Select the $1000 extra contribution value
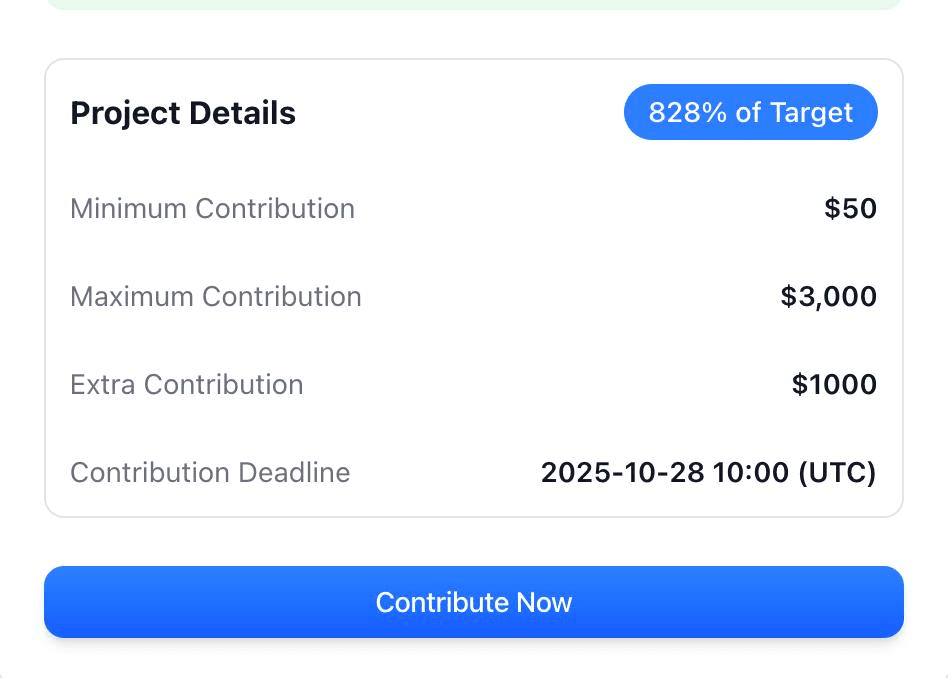Viewport: 948px width, 678px height. tap(834, 385)
